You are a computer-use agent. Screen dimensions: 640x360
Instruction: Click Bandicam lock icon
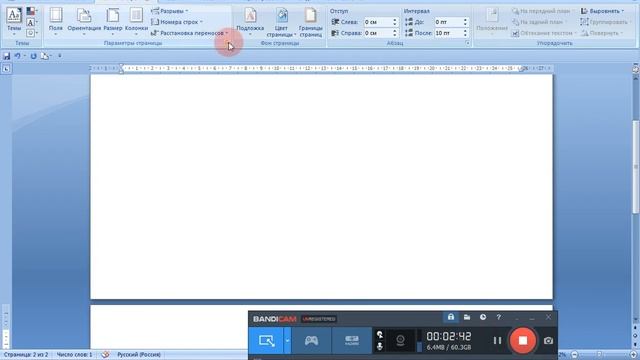[x=451, y=317]
